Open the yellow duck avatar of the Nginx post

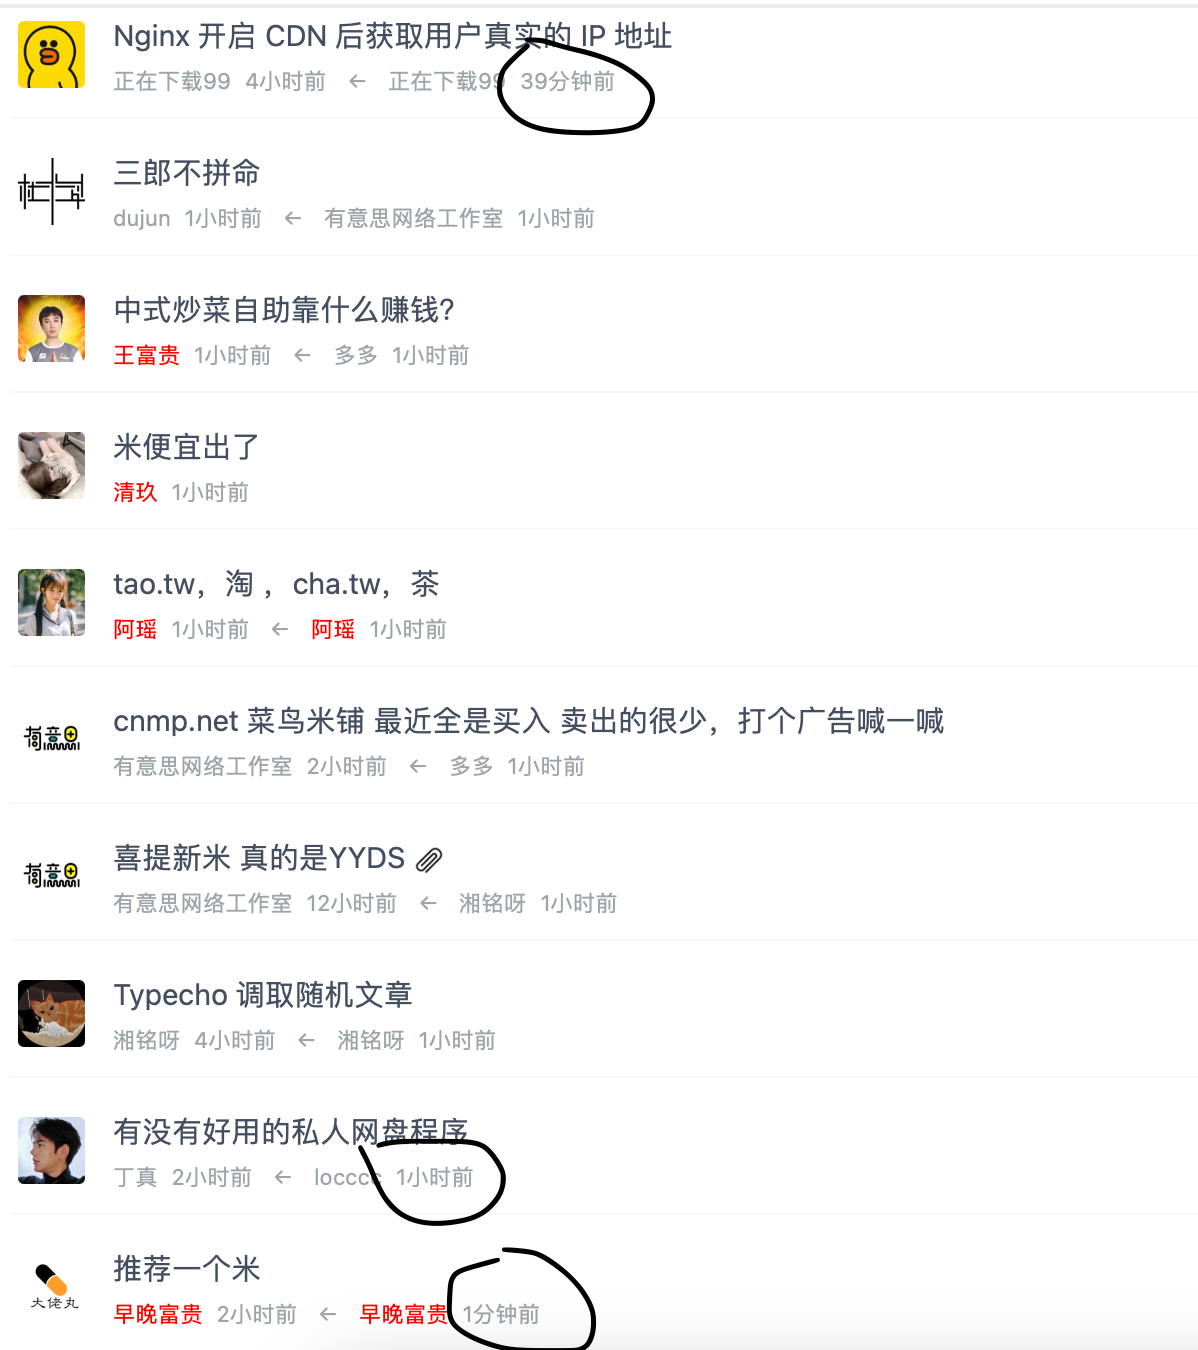pyautogui.click(x=51, y=54)
